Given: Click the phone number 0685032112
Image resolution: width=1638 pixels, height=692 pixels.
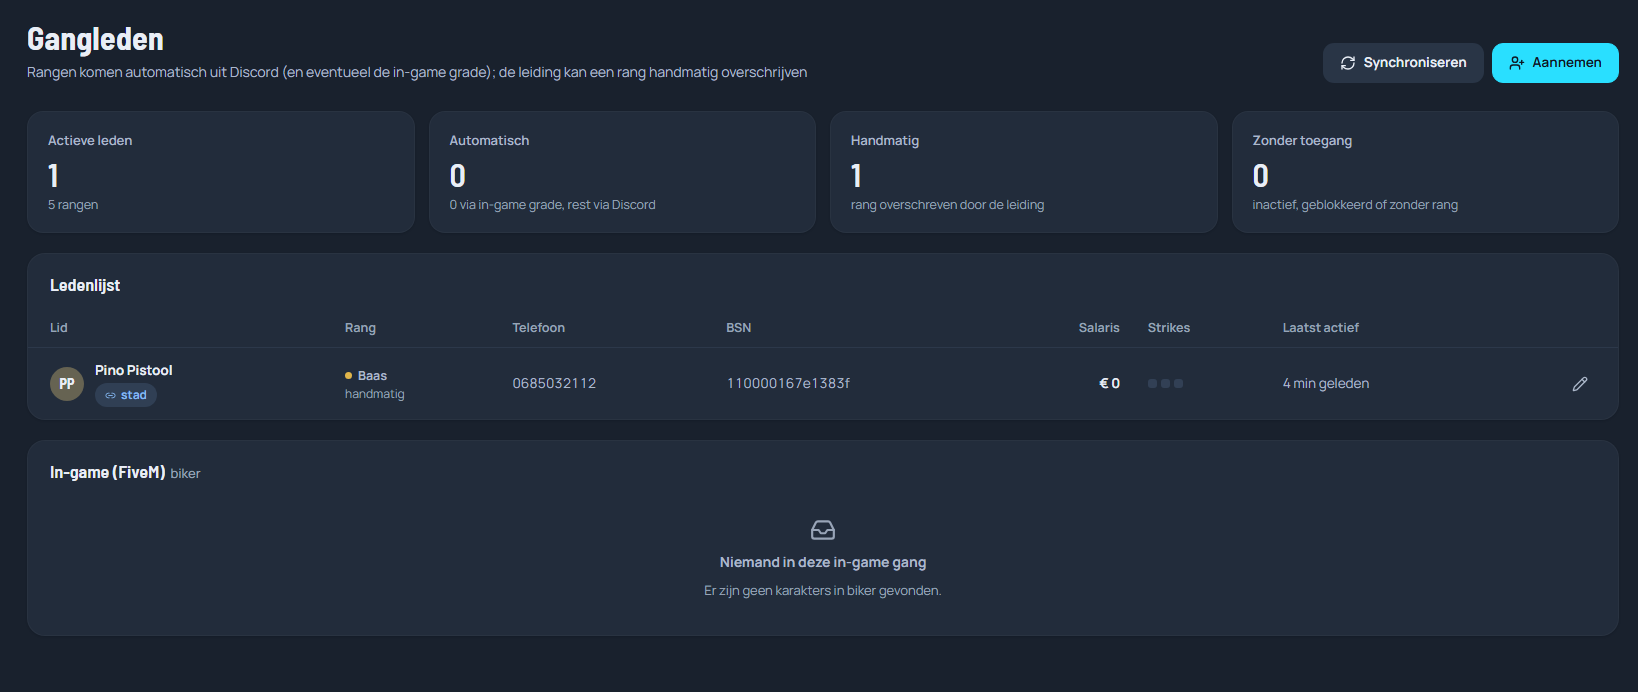Looking at the screenshot, I should pyautogui.click(x=554, y=384).
